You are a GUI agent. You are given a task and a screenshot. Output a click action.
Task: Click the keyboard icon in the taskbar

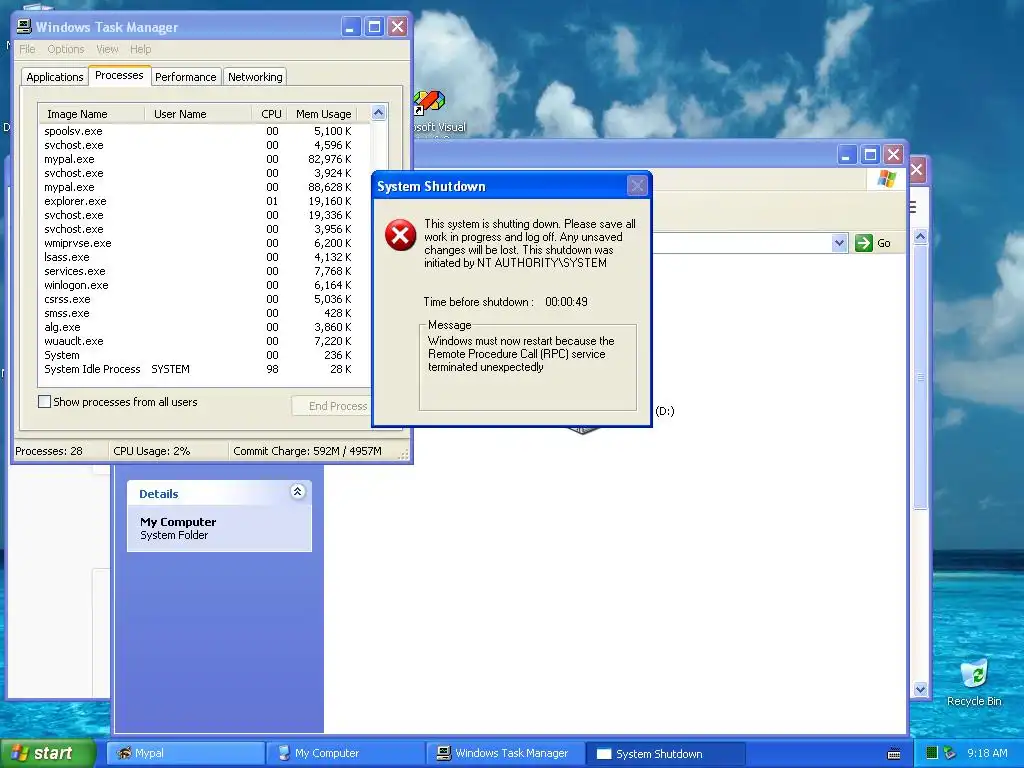point(894,754)
